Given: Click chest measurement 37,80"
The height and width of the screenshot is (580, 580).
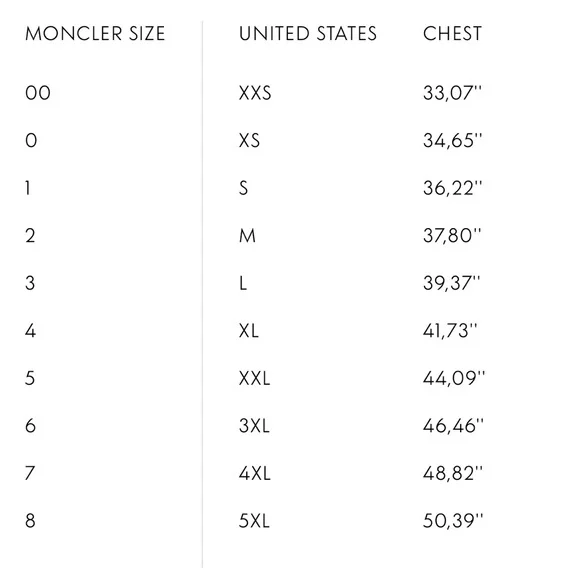Looking at the screenshot, I should 452,236.
